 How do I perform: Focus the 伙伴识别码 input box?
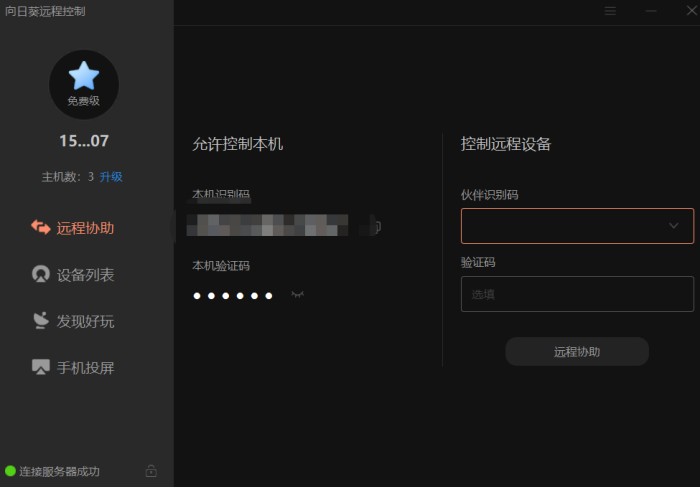[x=577, y=226]
